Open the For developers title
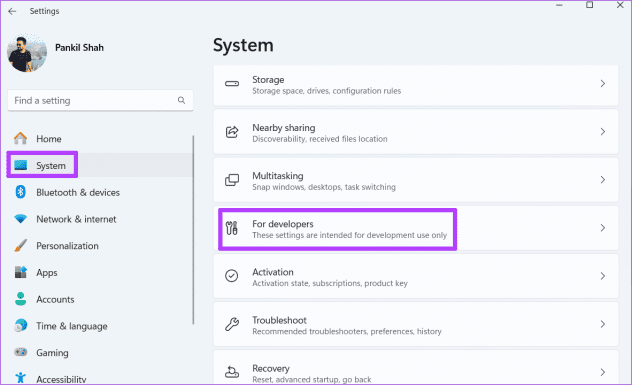Image resolution: width=632 pixels, height=385 pixels. click(283, 224)
